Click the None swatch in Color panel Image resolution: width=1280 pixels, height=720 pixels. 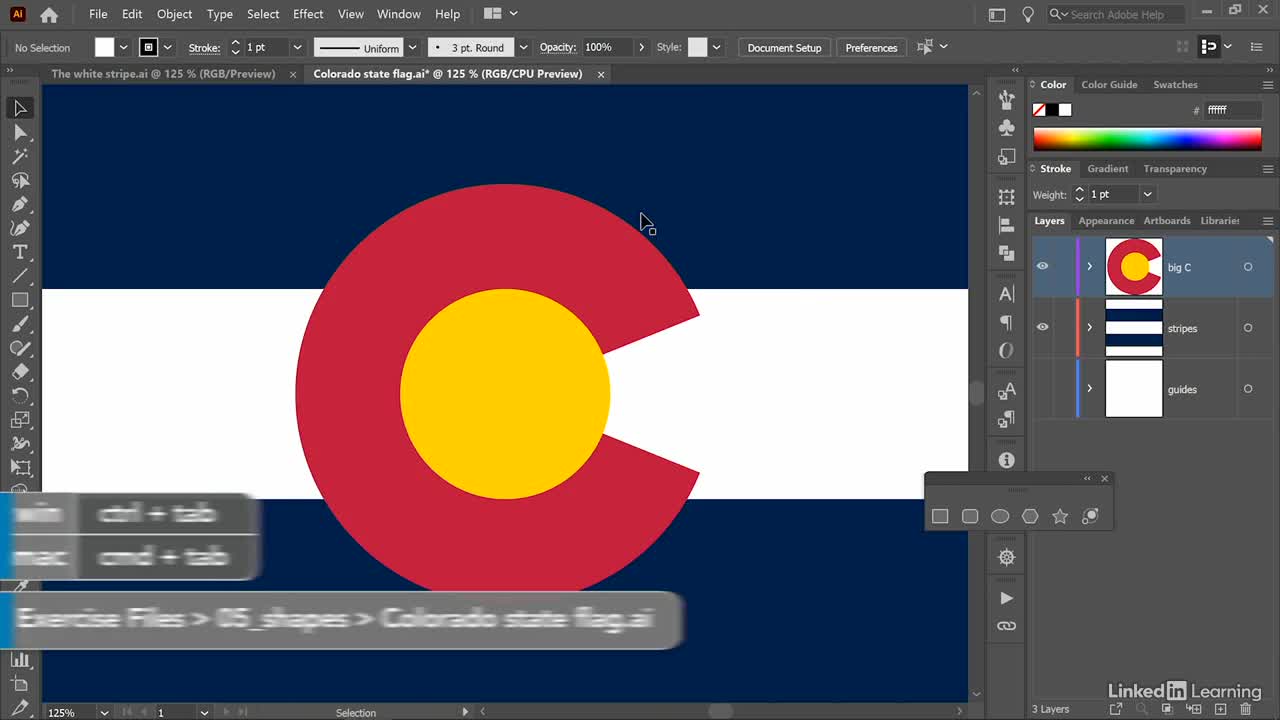click(x=1039, y=110)
